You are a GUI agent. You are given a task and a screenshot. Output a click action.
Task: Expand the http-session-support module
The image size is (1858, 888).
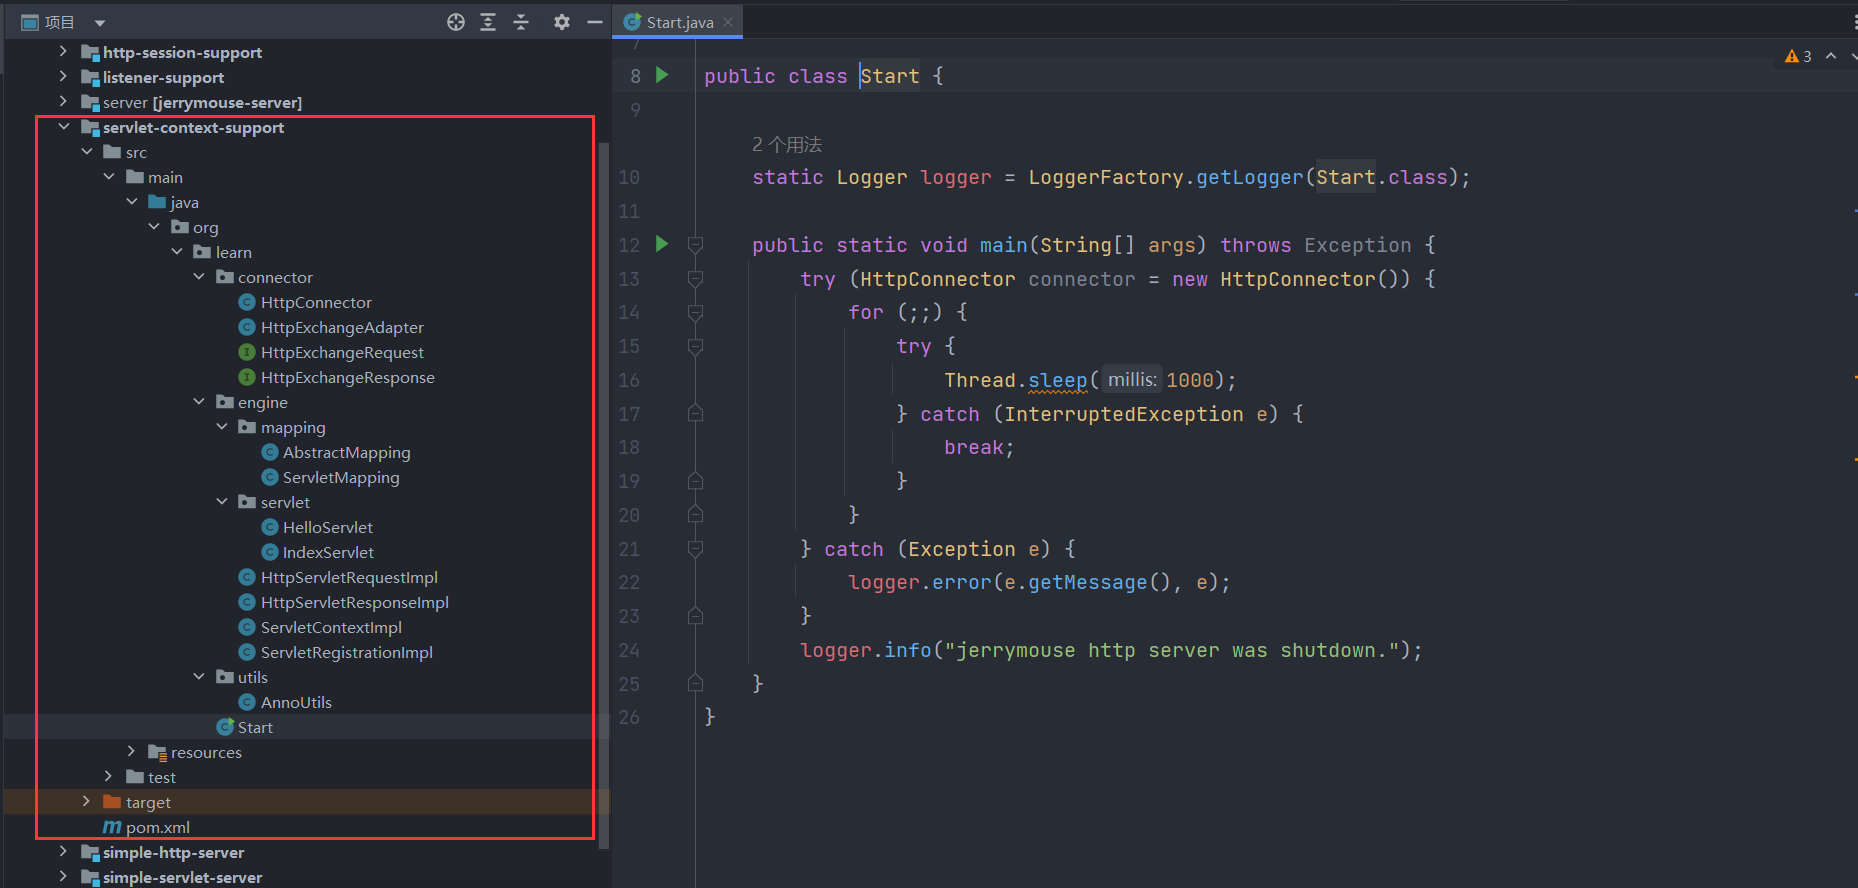click(x=63, y=51)
